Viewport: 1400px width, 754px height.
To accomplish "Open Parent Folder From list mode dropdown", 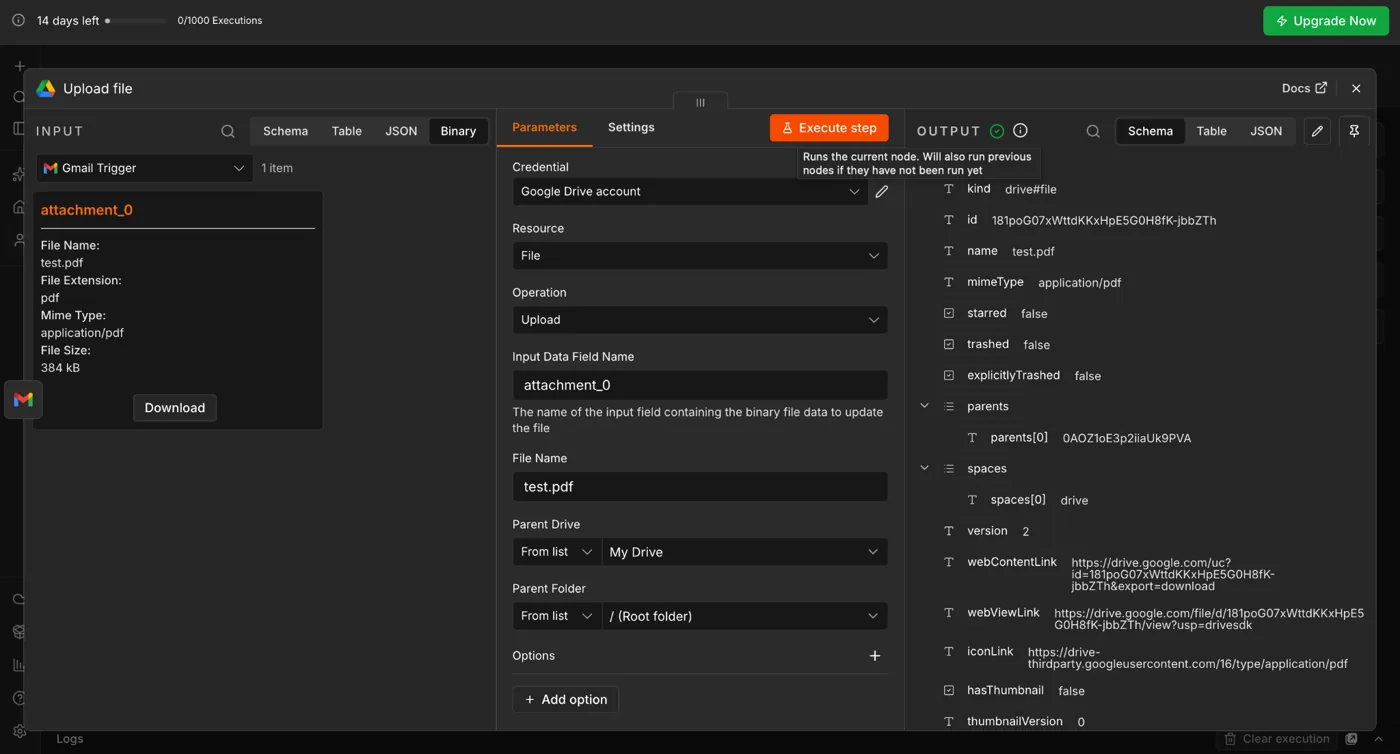I will click(x=557, y=616).
